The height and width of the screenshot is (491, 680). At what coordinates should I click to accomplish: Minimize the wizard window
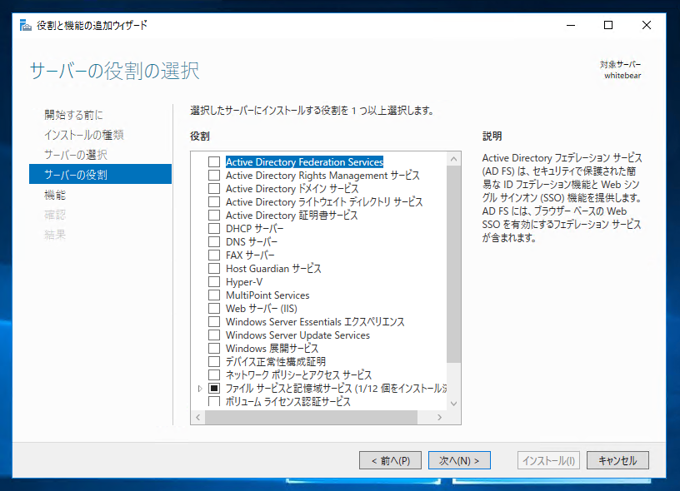tap(571, 25)
